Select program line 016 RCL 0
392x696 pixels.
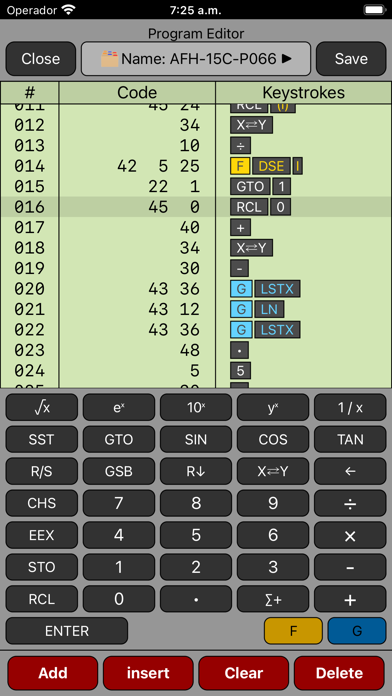coord(196,207)
